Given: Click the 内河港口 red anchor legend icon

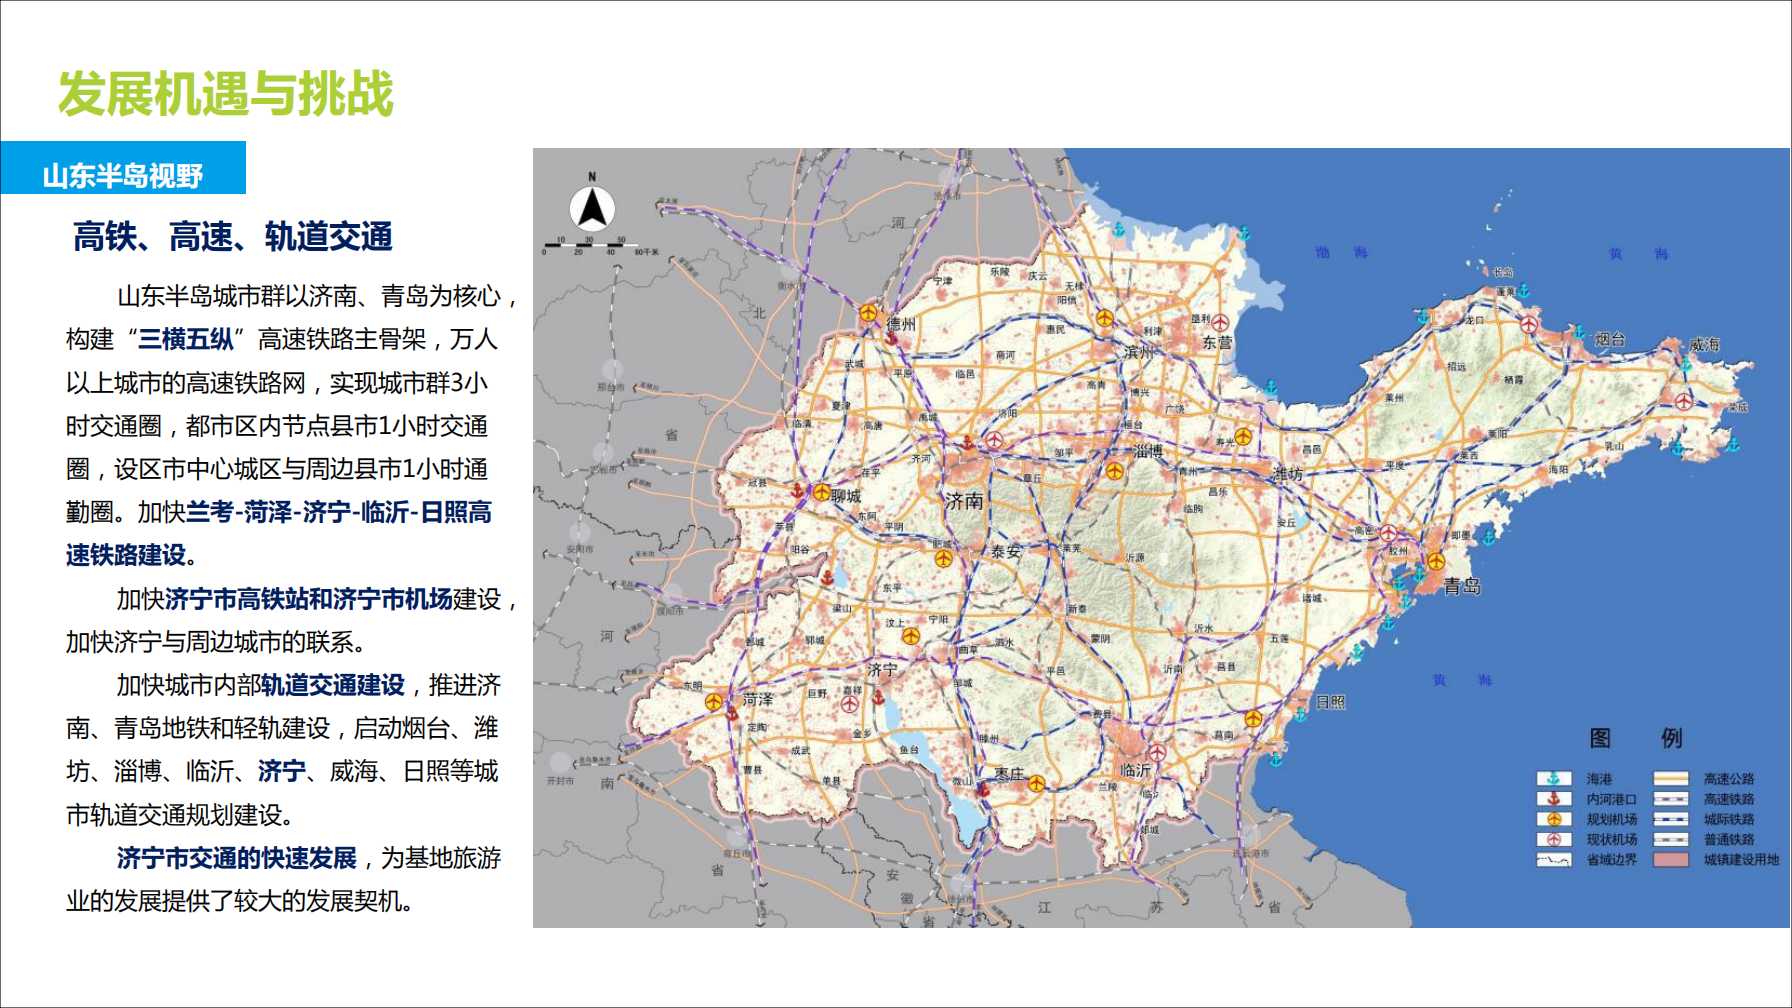Looking at the screenshot, I should 1553,799.
